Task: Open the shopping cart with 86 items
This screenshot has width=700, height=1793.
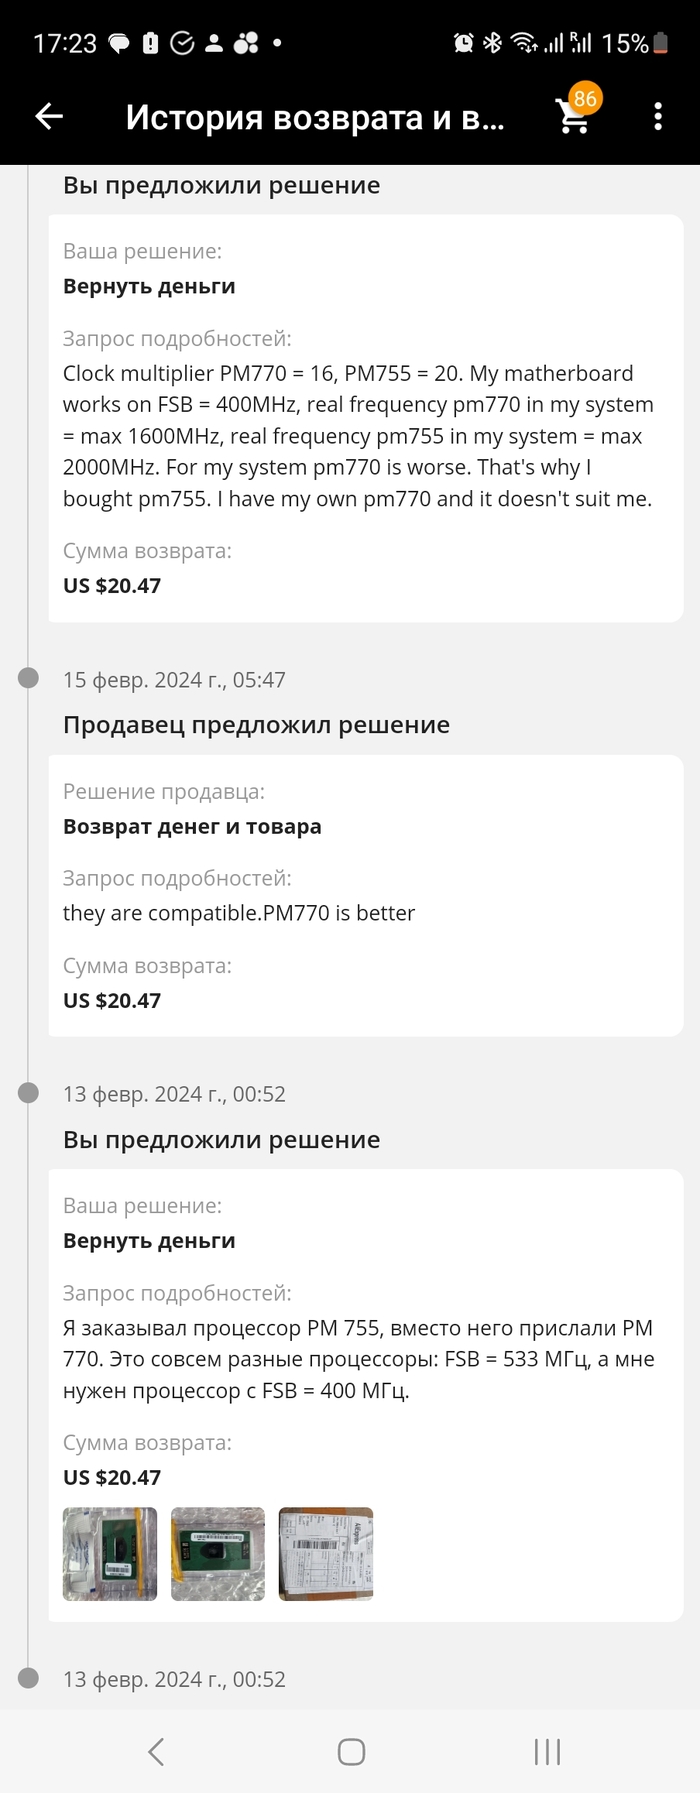Action: click(574, 115)
